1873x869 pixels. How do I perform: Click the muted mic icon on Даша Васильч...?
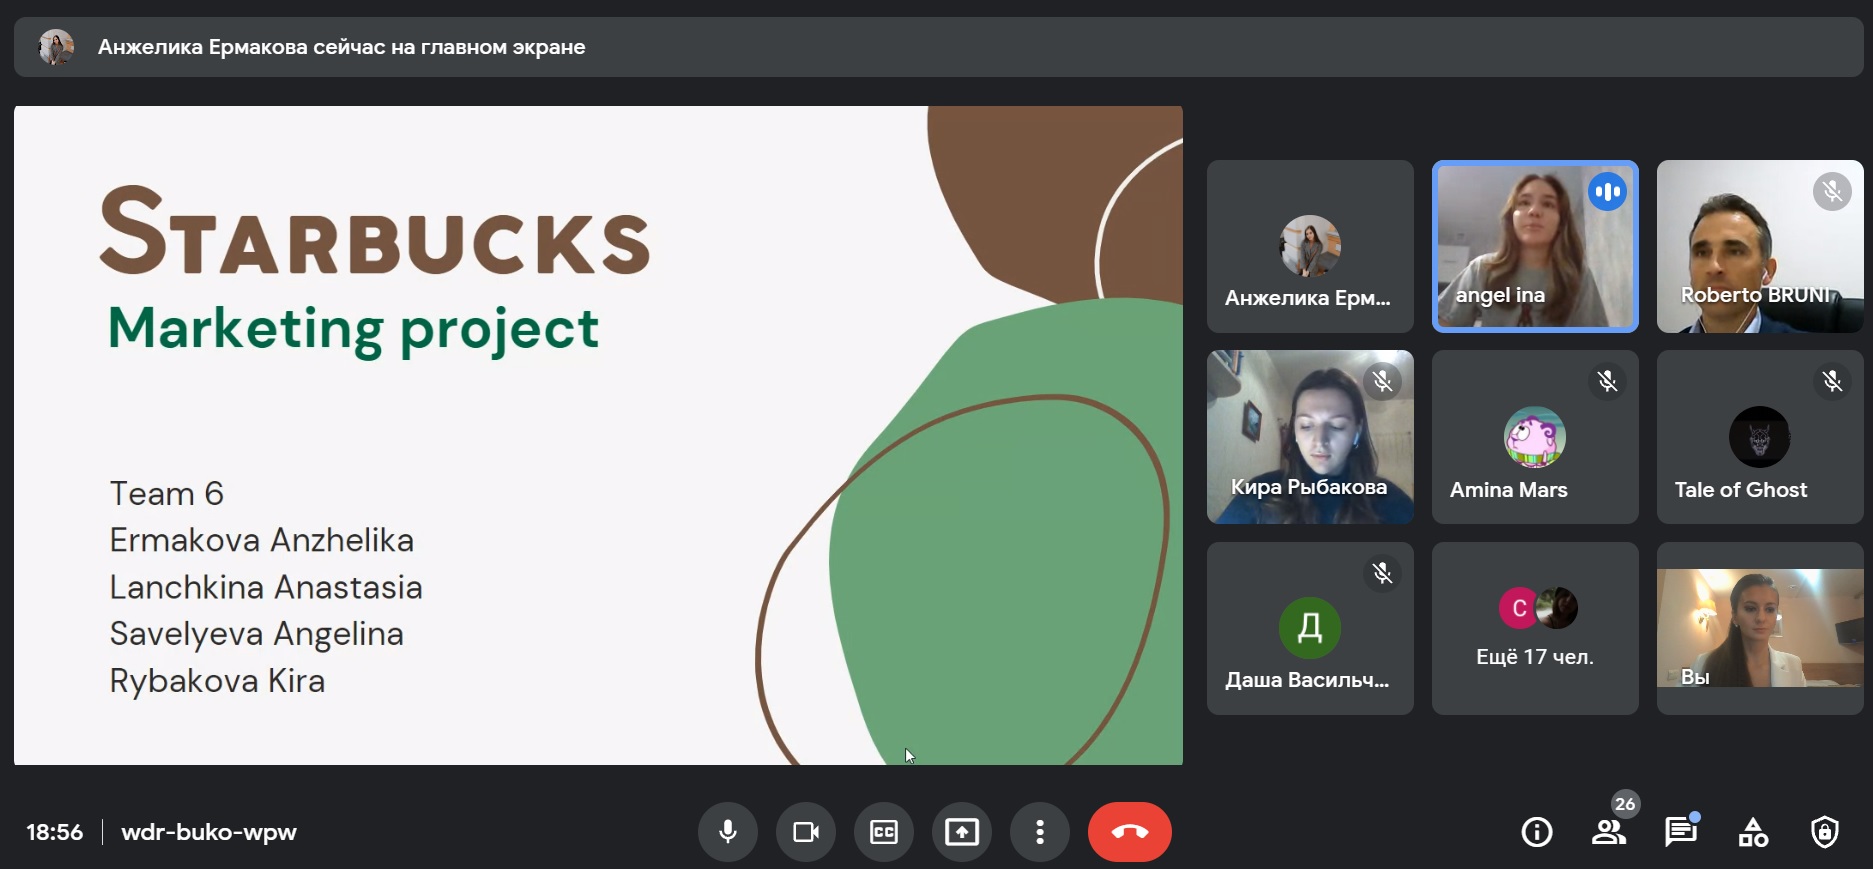pos(1382,573)
